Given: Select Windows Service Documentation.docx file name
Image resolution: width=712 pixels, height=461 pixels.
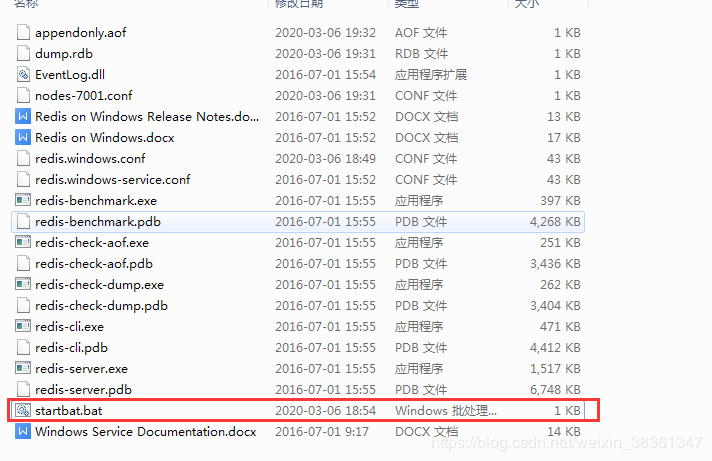Looking at the screenshot, I should [x=146, y=431].
